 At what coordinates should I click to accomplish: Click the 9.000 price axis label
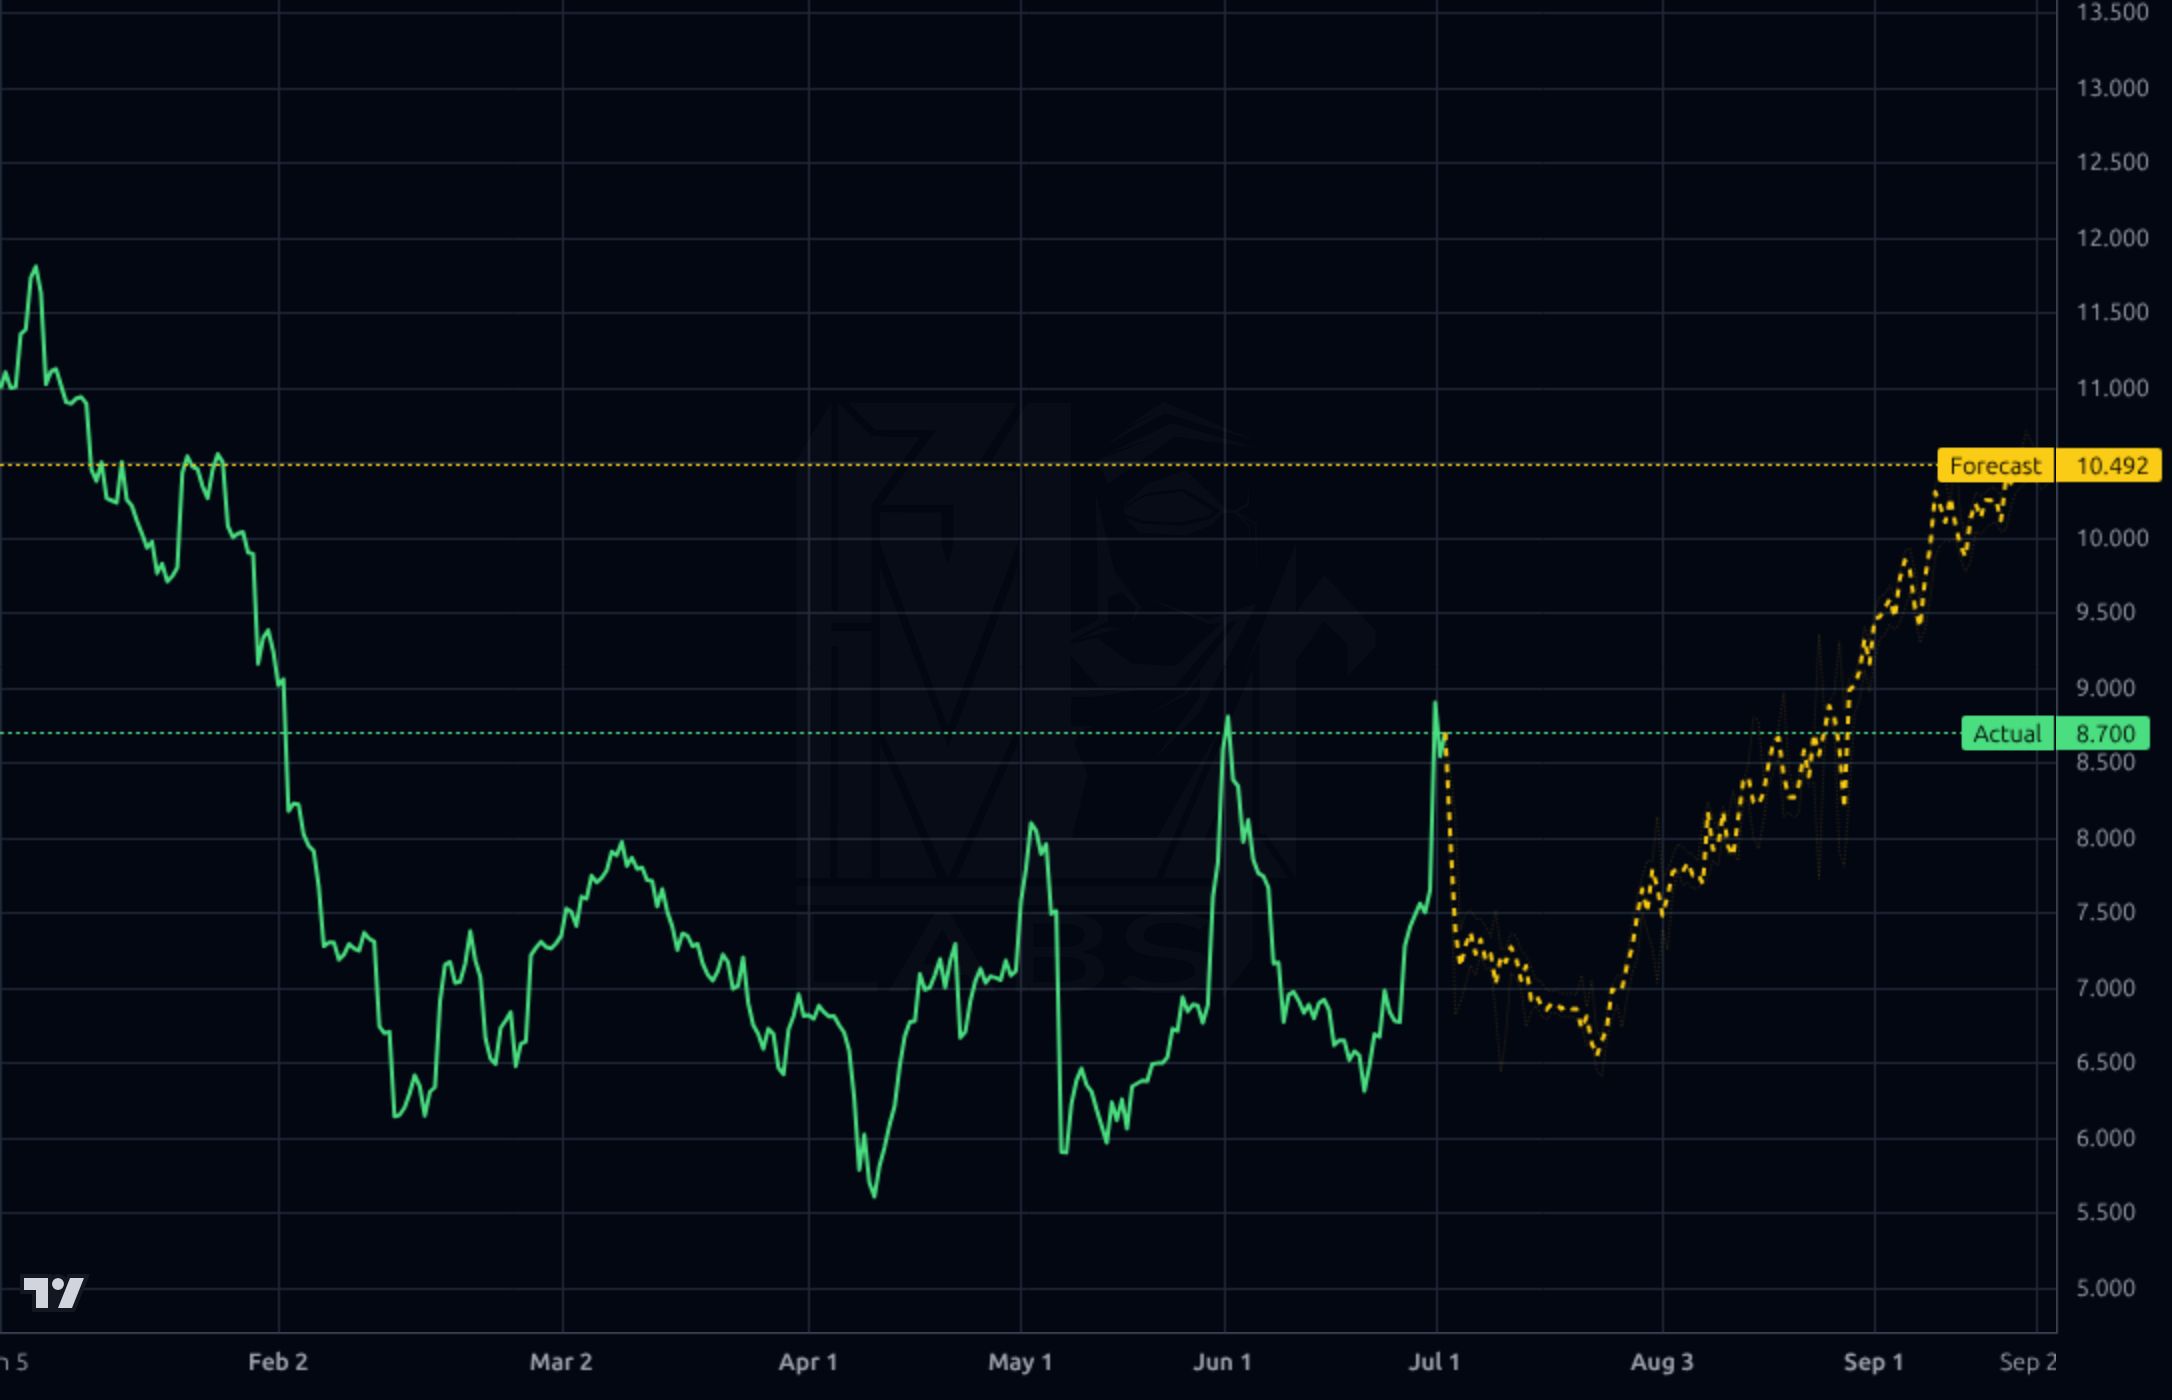[2105, 688]
